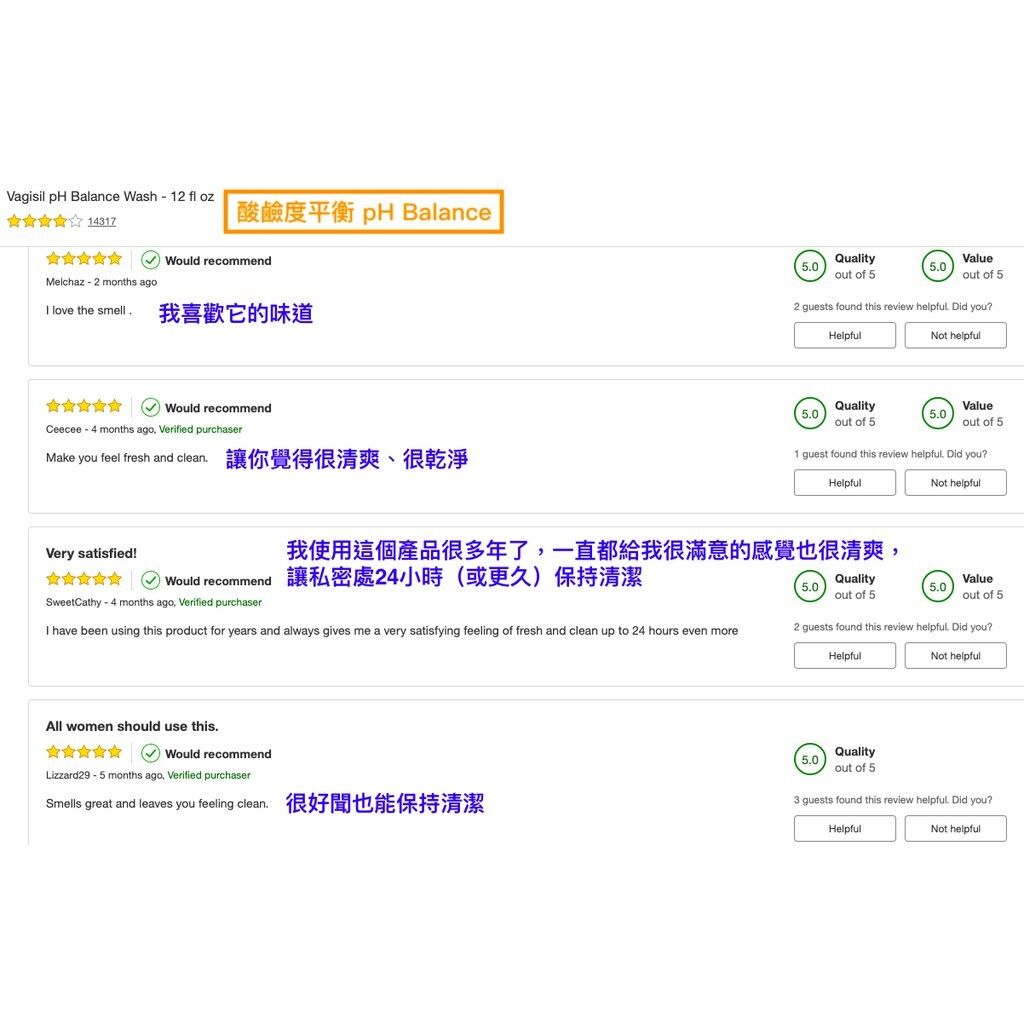Click the recommend checkmark icon in SweetCathy's review
Screen dimensions: 1024x1024
pos(151,580)
